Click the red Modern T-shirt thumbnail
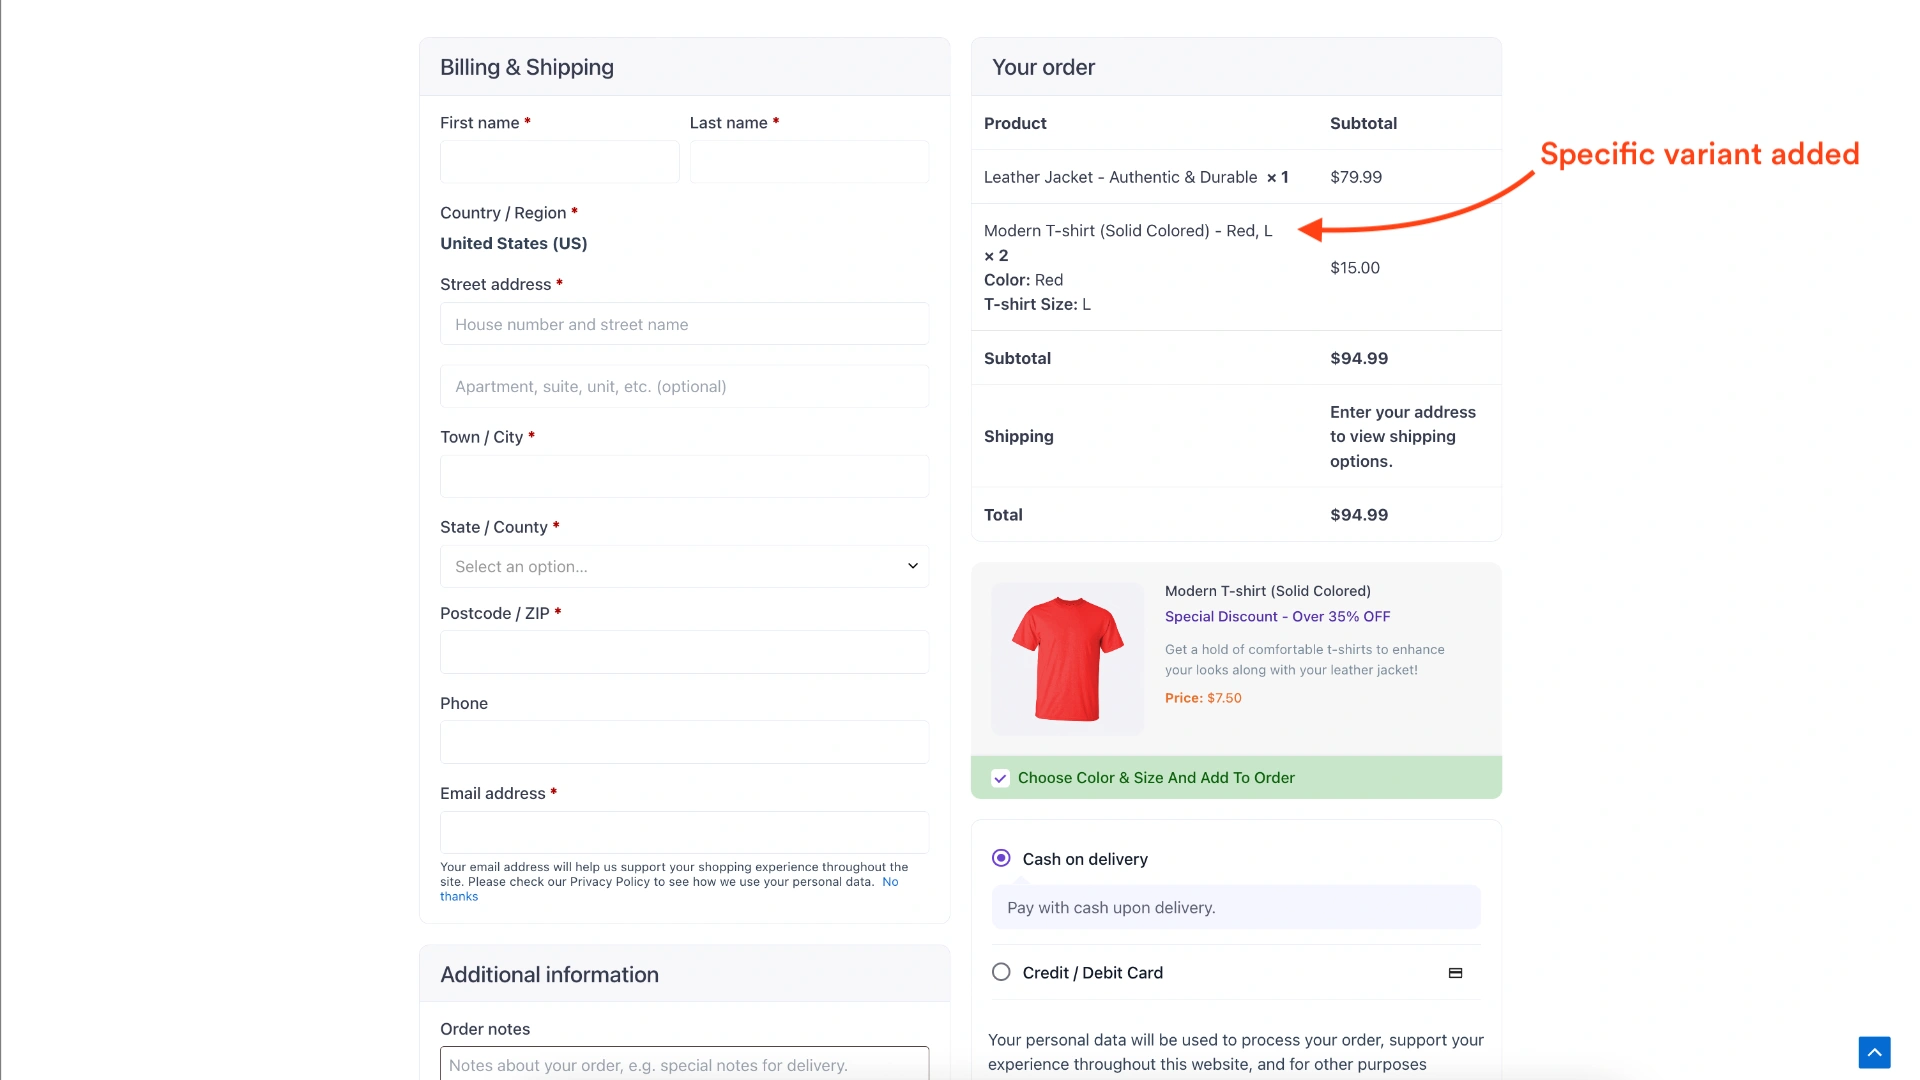Image resolution: width=1920 pixels, height=1080 pixels. coord(1066,658)
